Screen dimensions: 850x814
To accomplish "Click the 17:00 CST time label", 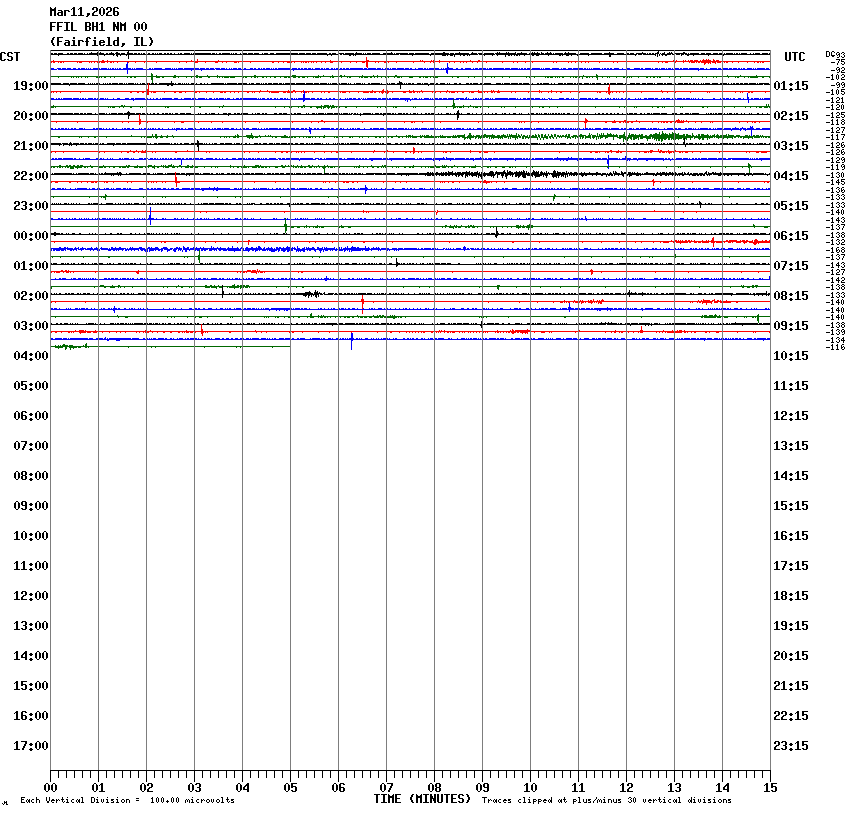I will pyautogui.click(x=30, y=746).
